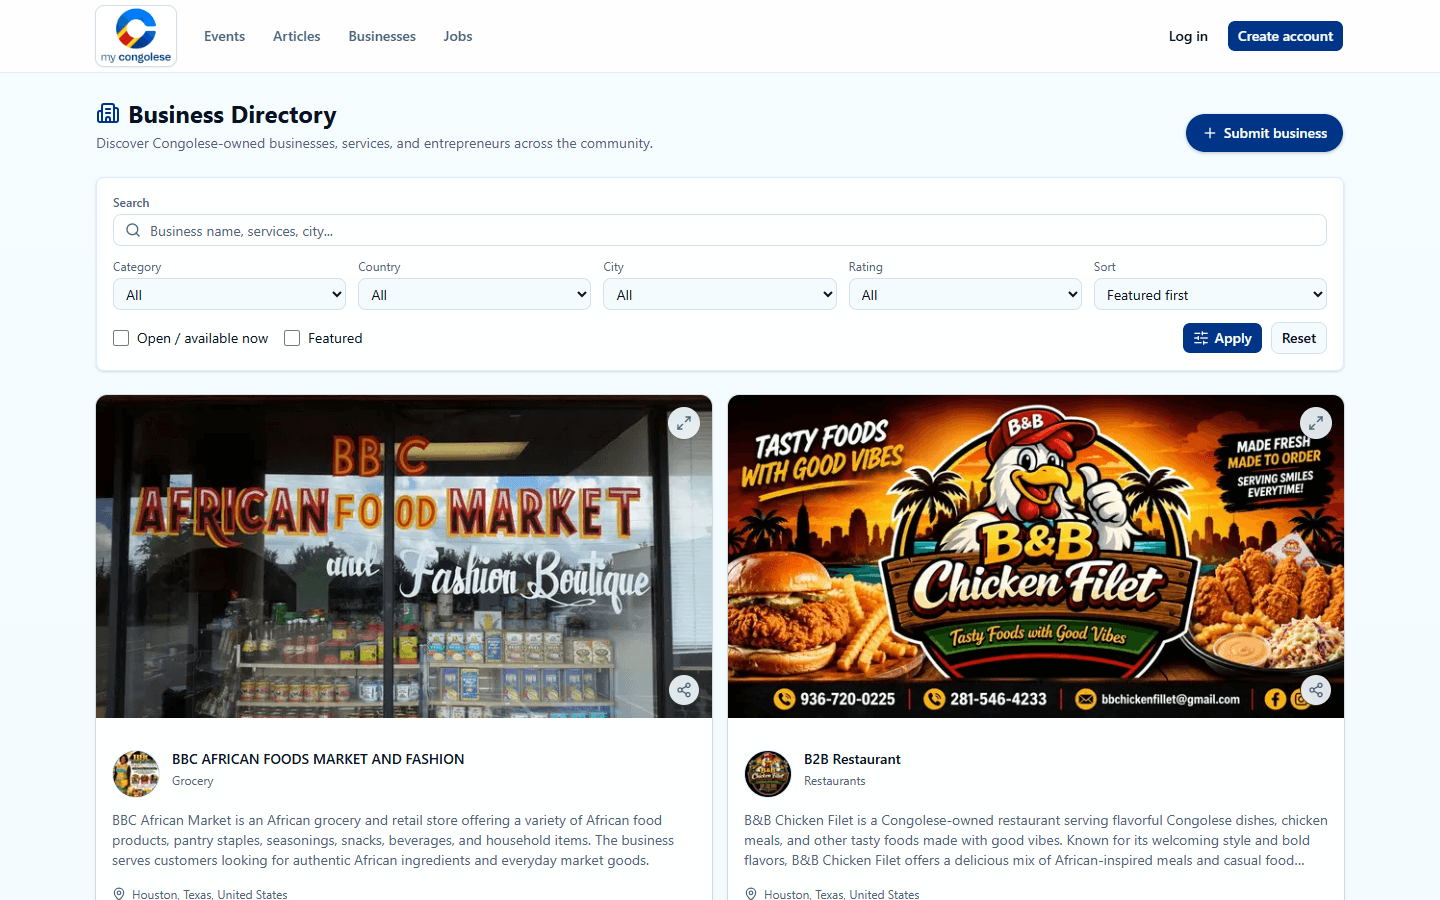Screen dimensions: 1440x900
Task: Expand the Sort dropdown showing Featured first
Action: pos(1210,295)
